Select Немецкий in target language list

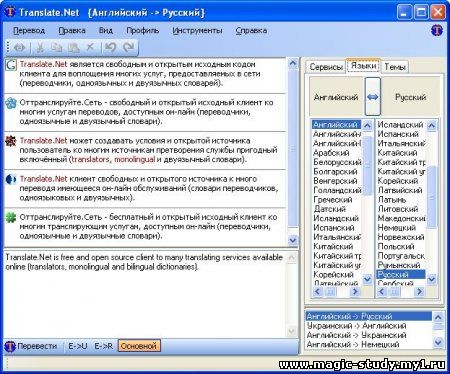(x=401, y=228)
